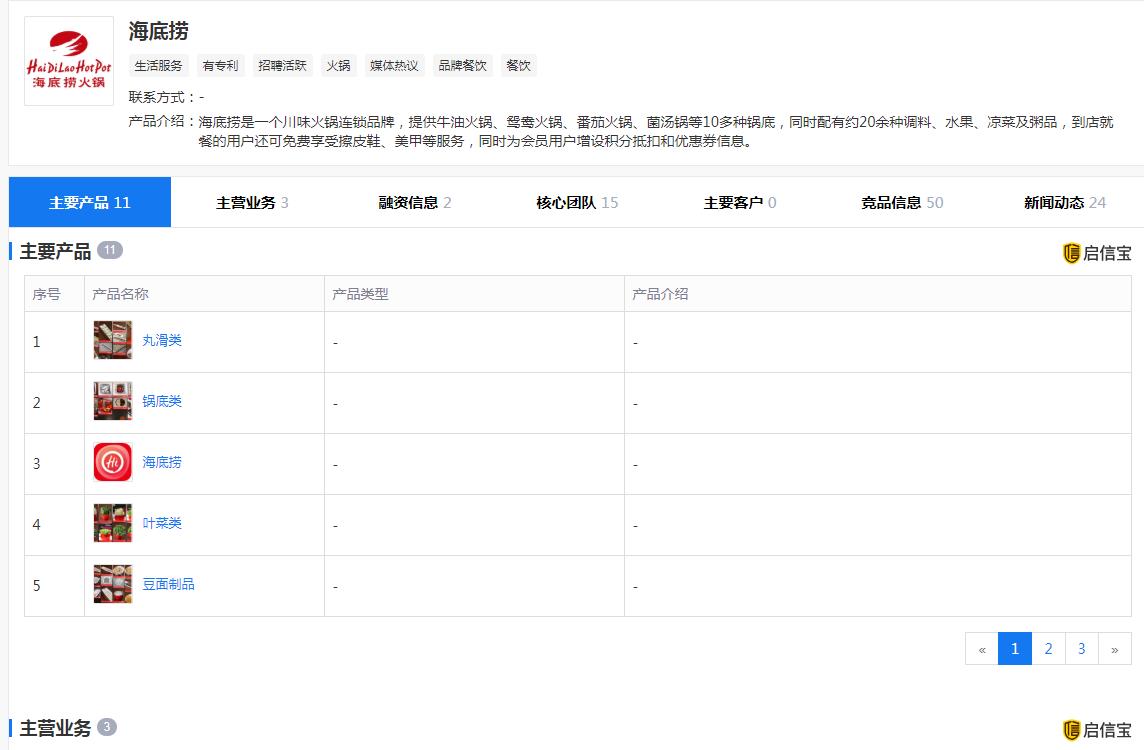Go to previous page with « button

pyautogui.click(x=982, y=649)
